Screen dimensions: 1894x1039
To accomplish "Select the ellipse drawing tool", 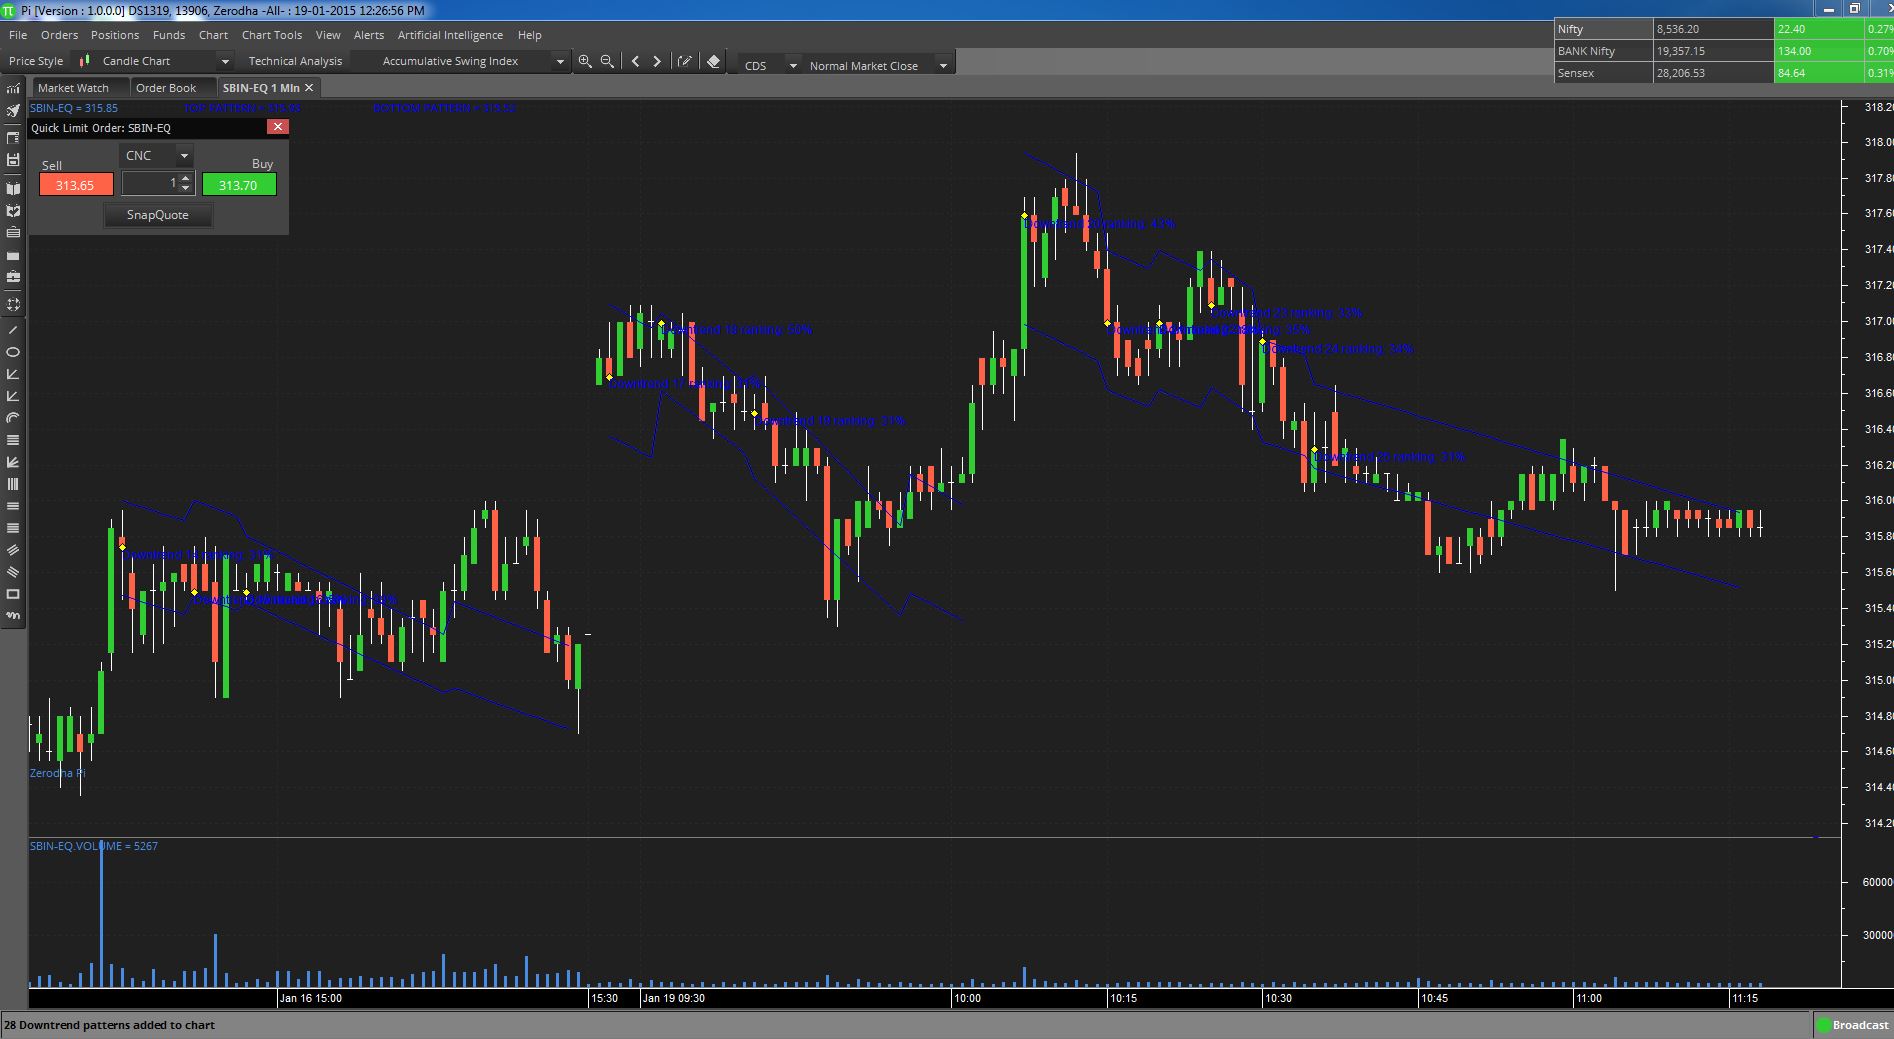I will [13, 352].
